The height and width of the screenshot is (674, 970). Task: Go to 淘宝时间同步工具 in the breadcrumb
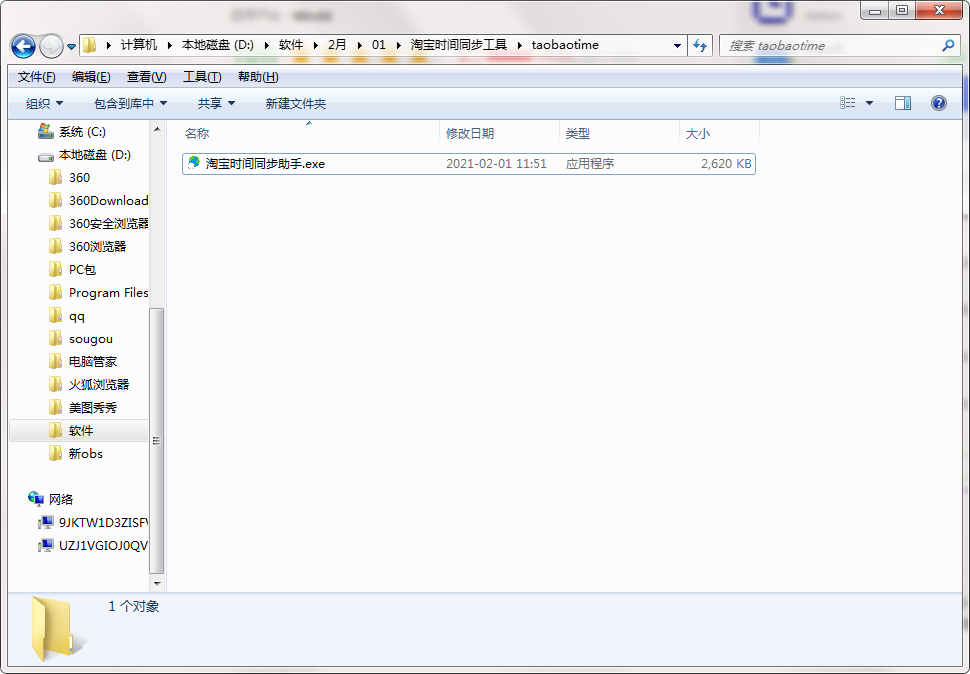click(458, 45)
